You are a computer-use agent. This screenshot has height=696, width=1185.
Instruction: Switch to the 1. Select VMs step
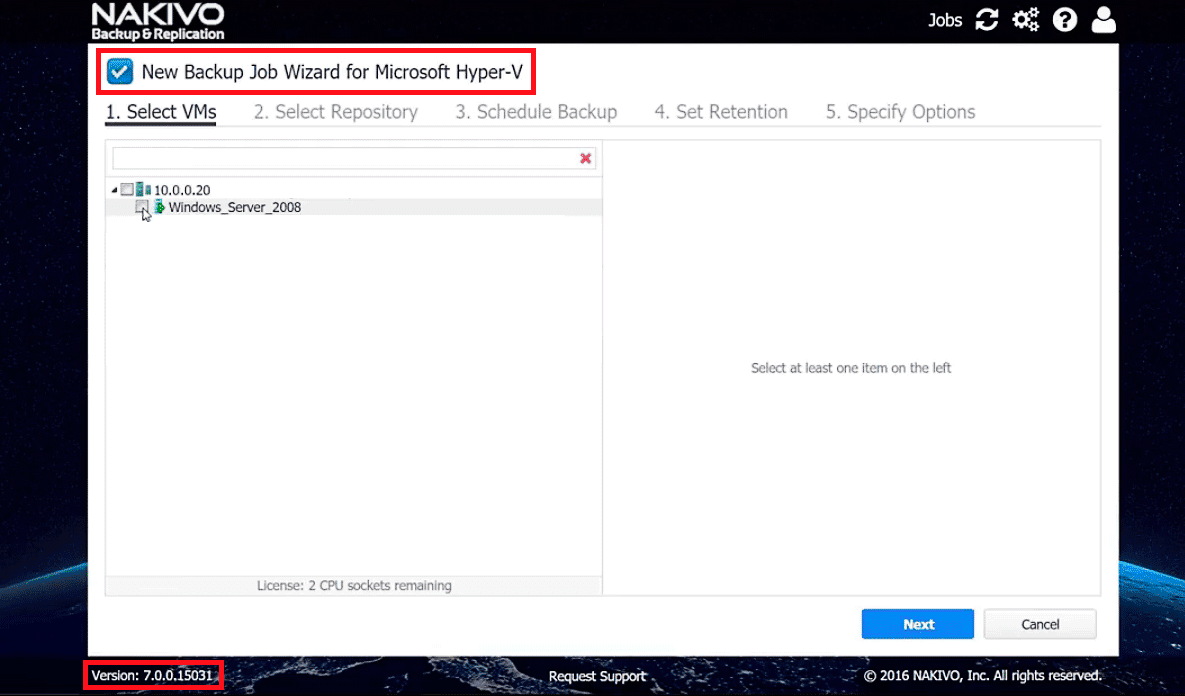(161, 112)
